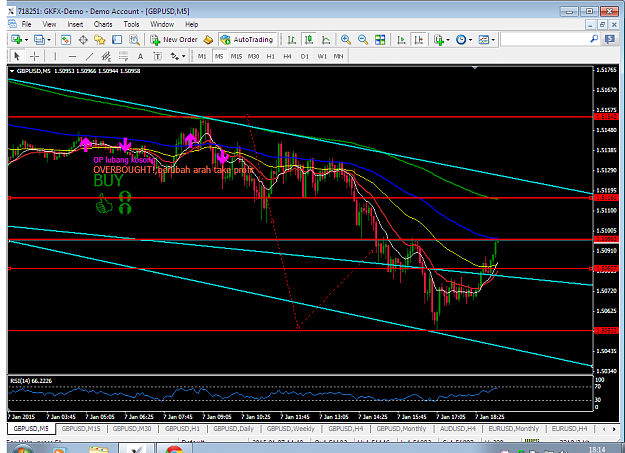
Task: Open the Strategy Tester
Action: point(134,39)
